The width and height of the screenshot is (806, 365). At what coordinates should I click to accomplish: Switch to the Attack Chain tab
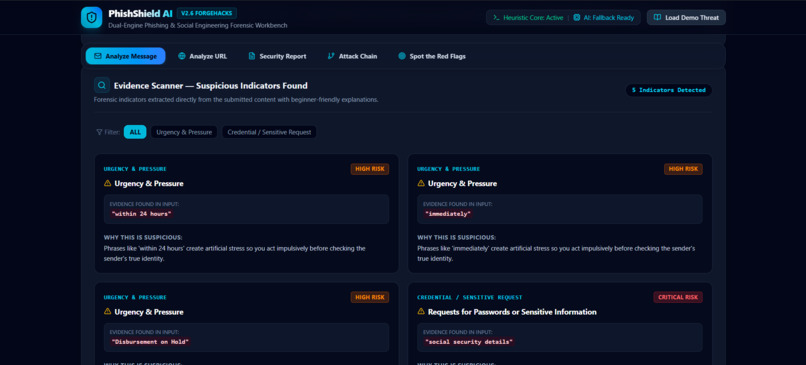tap(352, 56)
